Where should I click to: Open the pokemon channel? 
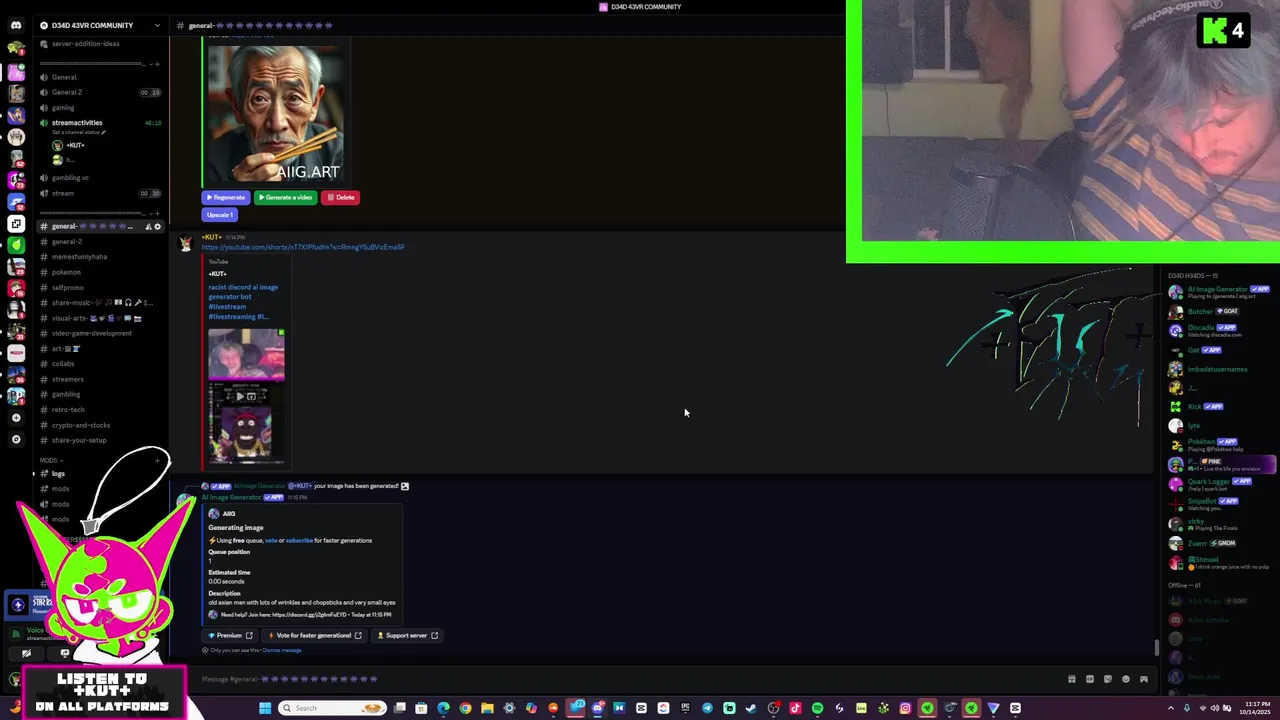click(x=66, y=272)
